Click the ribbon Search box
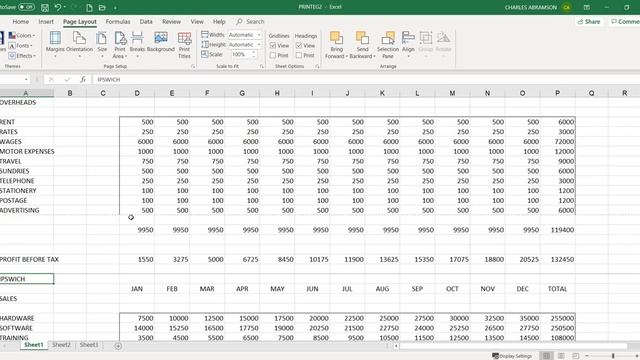This screenshot has height=360, width=640. click(x=250, y=22)
